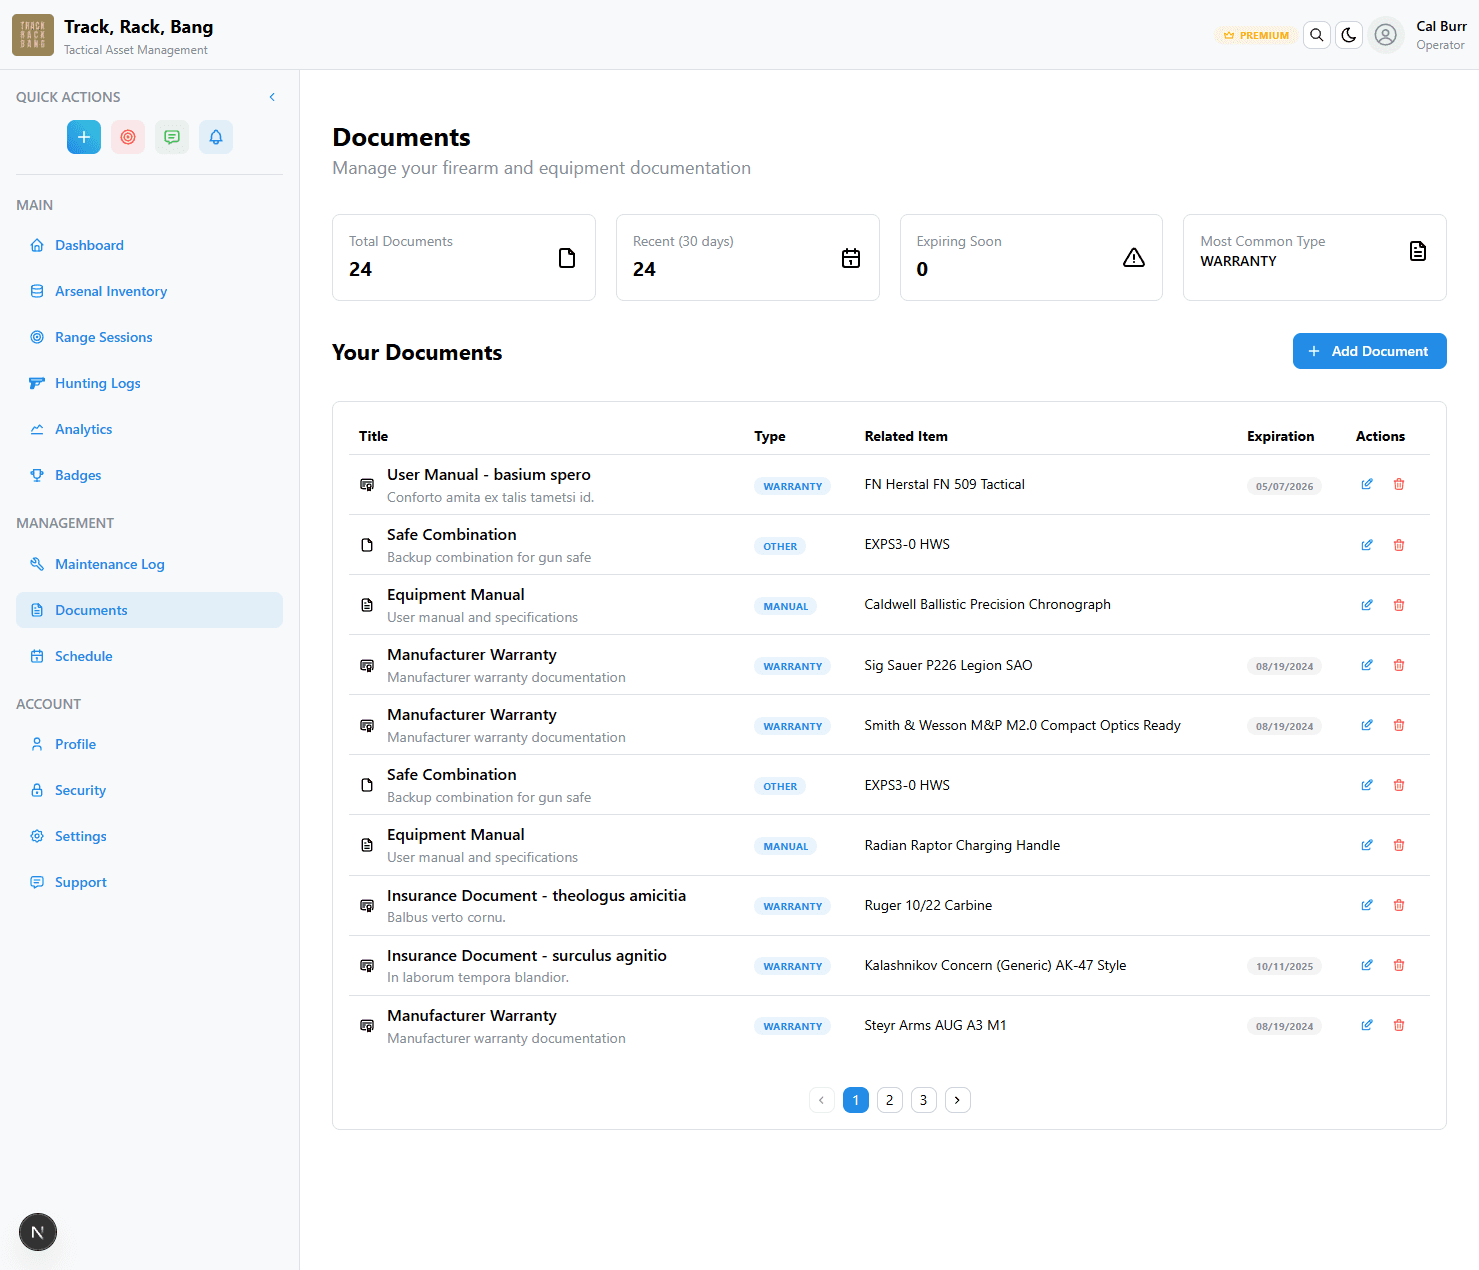Click 'FN Herstal FN 509 Tactical' related item

pos(945,484)
